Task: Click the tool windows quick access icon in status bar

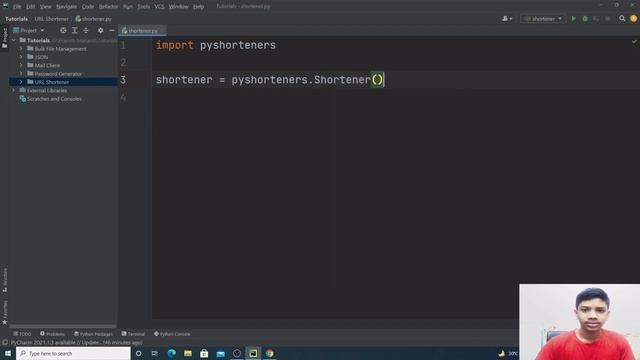Action: pos(5,342)
